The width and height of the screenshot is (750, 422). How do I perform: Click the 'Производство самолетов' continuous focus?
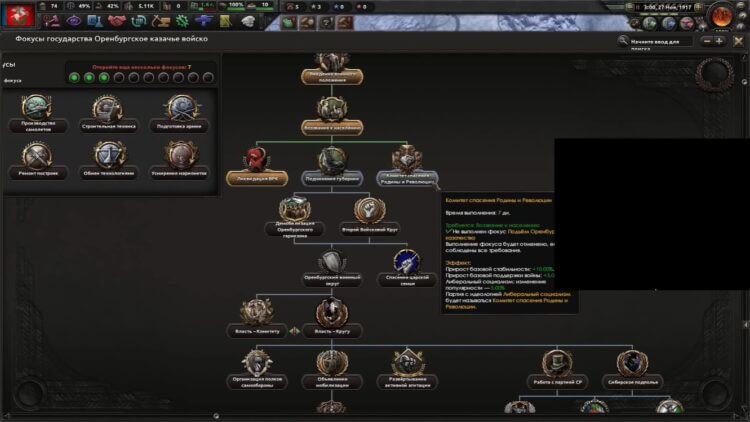[x=38, y=114]
